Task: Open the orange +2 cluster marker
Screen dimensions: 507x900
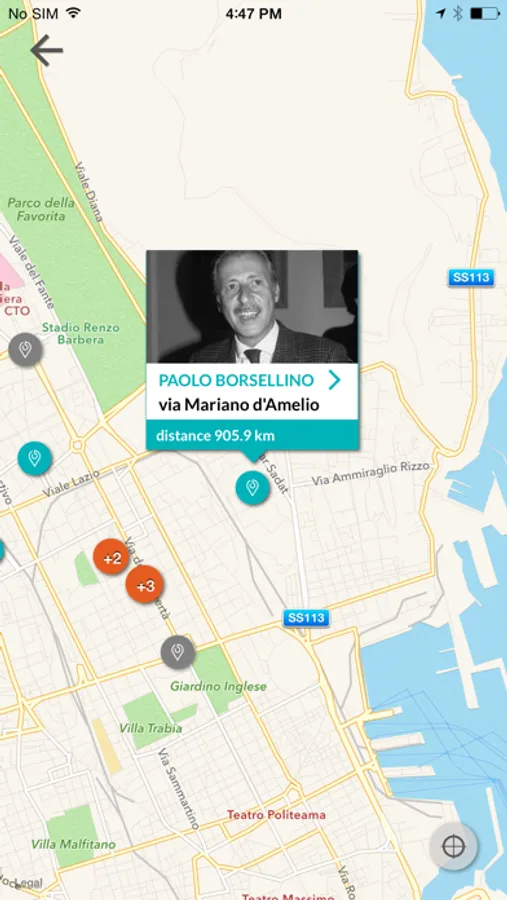Action: (111, 557)
